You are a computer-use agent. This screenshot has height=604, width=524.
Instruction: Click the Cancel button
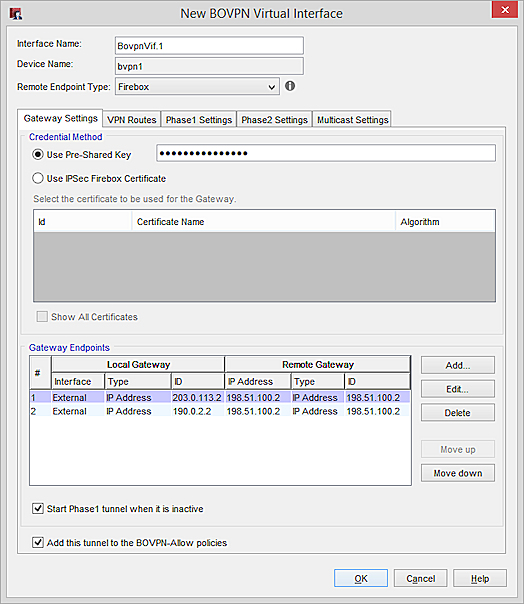click(420, 578)
